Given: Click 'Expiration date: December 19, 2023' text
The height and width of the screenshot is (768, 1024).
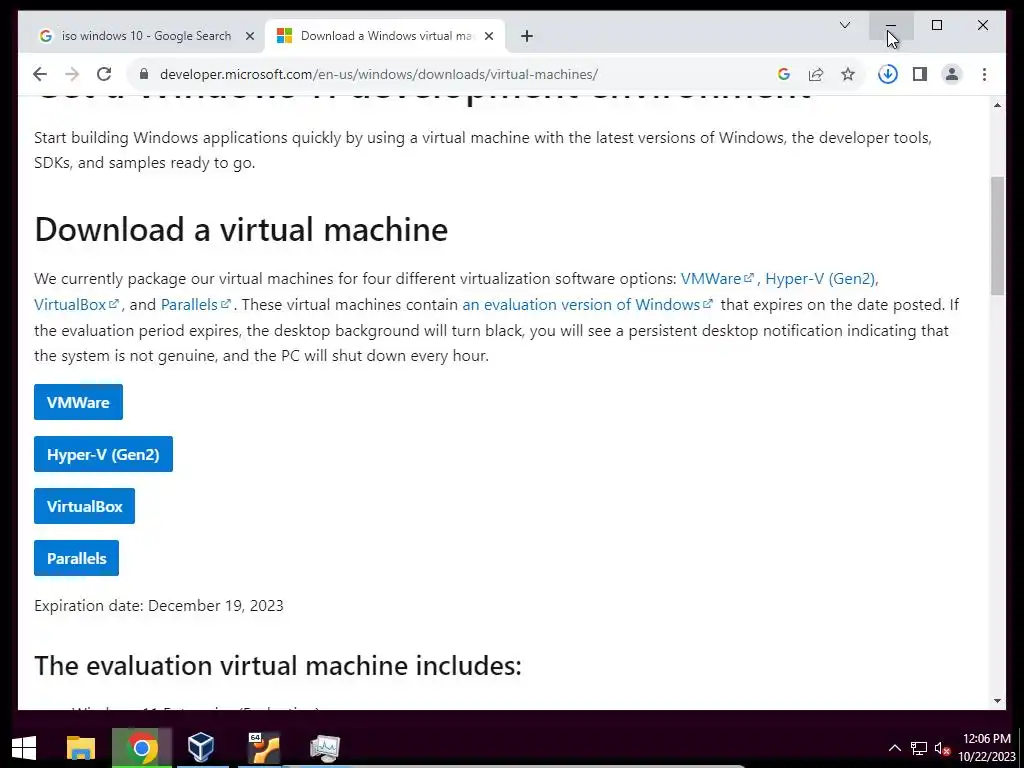Looking at the screenshot, I should [x=159, y=606].
